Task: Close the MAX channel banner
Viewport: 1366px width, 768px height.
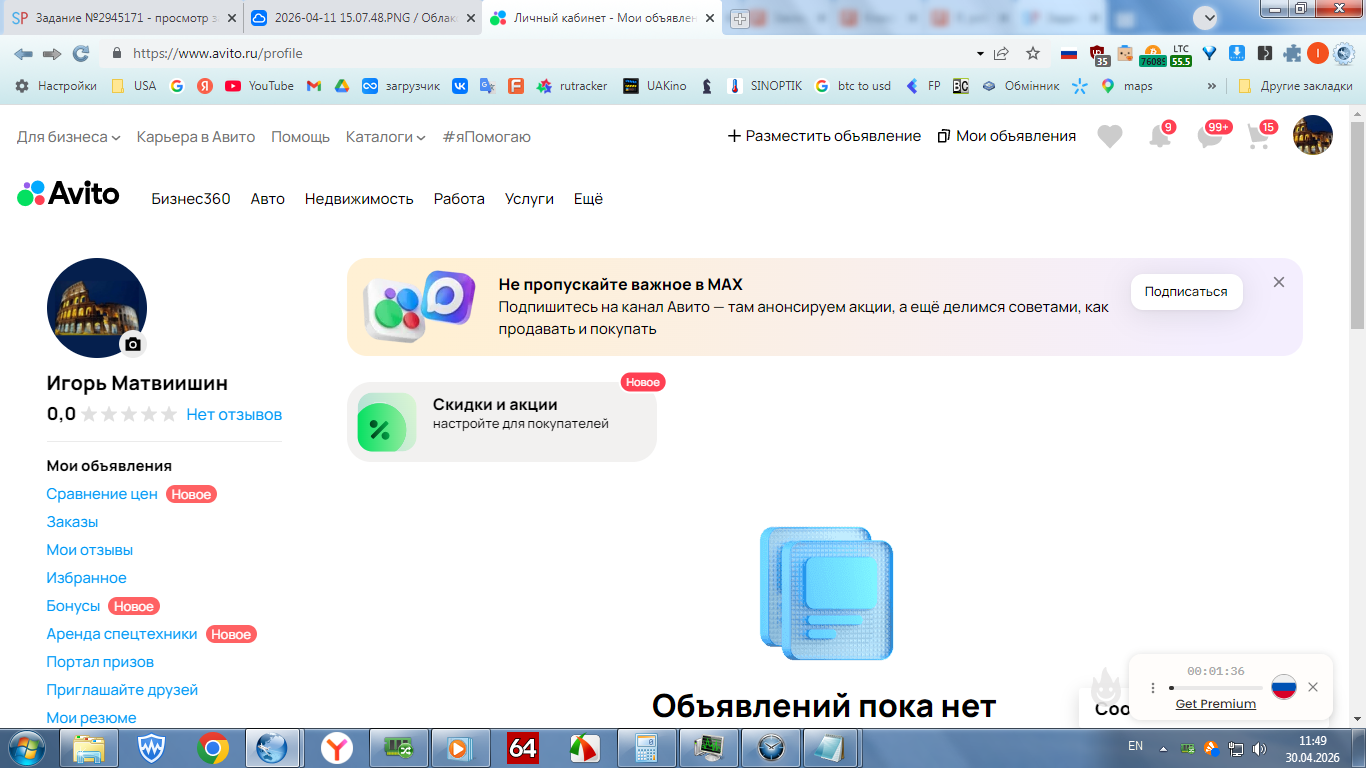Action: (x=1279, y=282)
